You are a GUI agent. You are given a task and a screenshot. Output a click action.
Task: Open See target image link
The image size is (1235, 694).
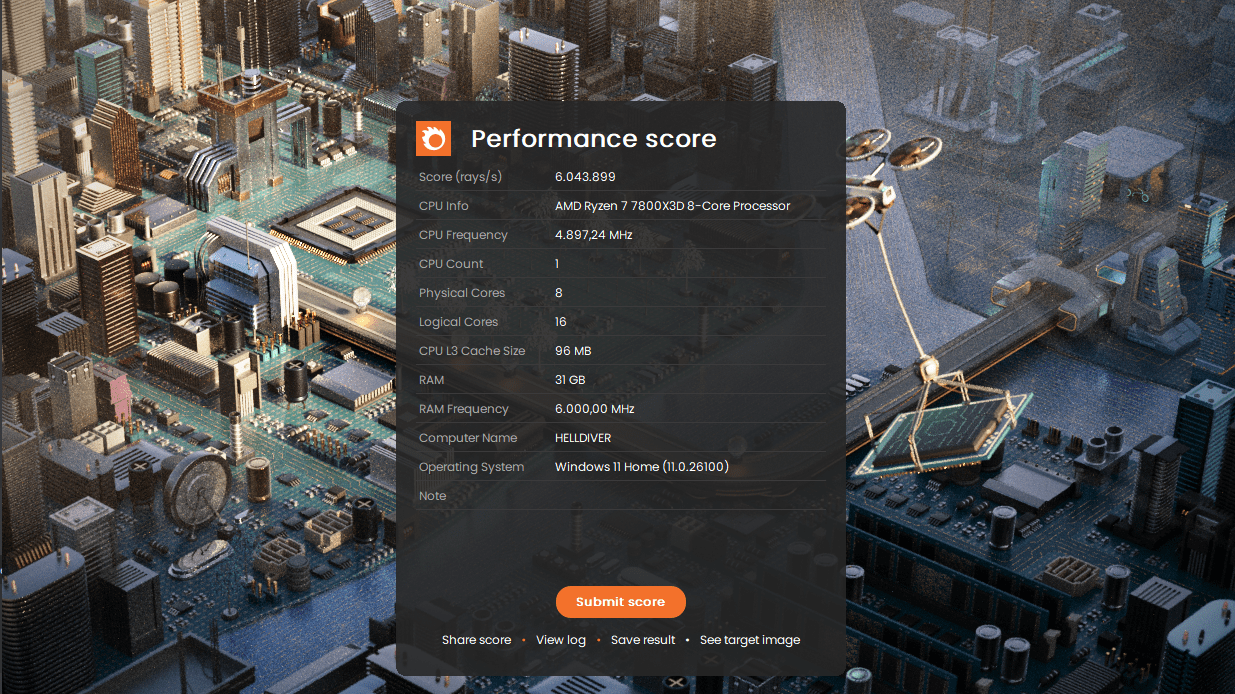coord(750,640)
